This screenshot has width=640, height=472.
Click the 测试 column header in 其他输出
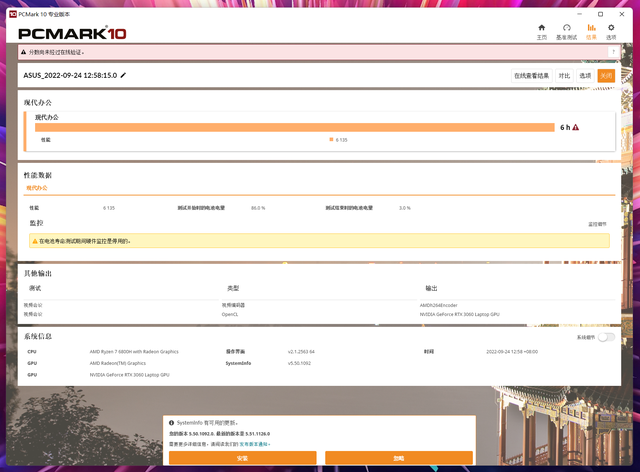tap(35, 288)
